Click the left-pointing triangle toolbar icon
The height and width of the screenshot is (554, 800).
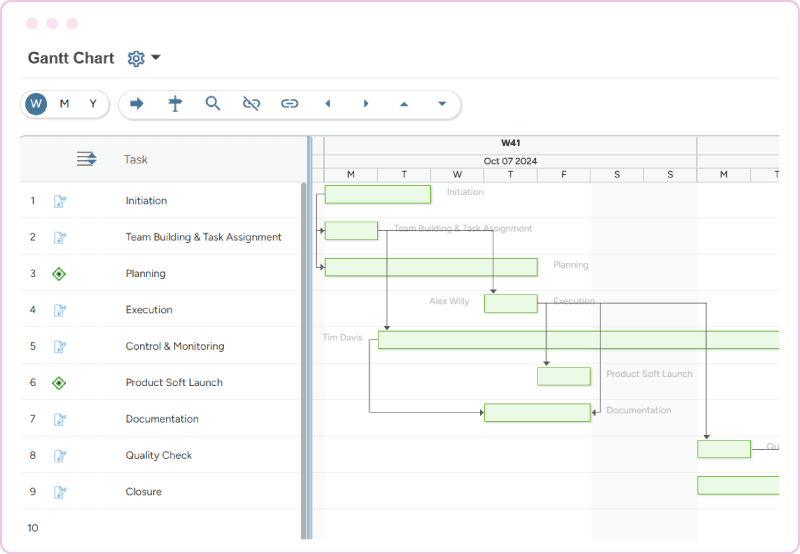(x=327, y=104)
